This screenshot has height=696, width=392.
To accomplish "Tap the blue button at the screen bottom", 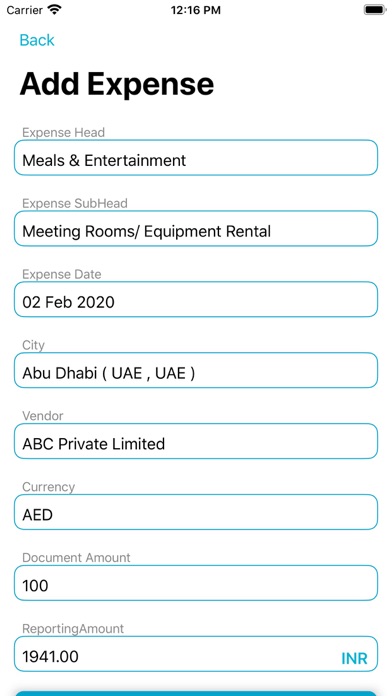I will pos(196,693).
